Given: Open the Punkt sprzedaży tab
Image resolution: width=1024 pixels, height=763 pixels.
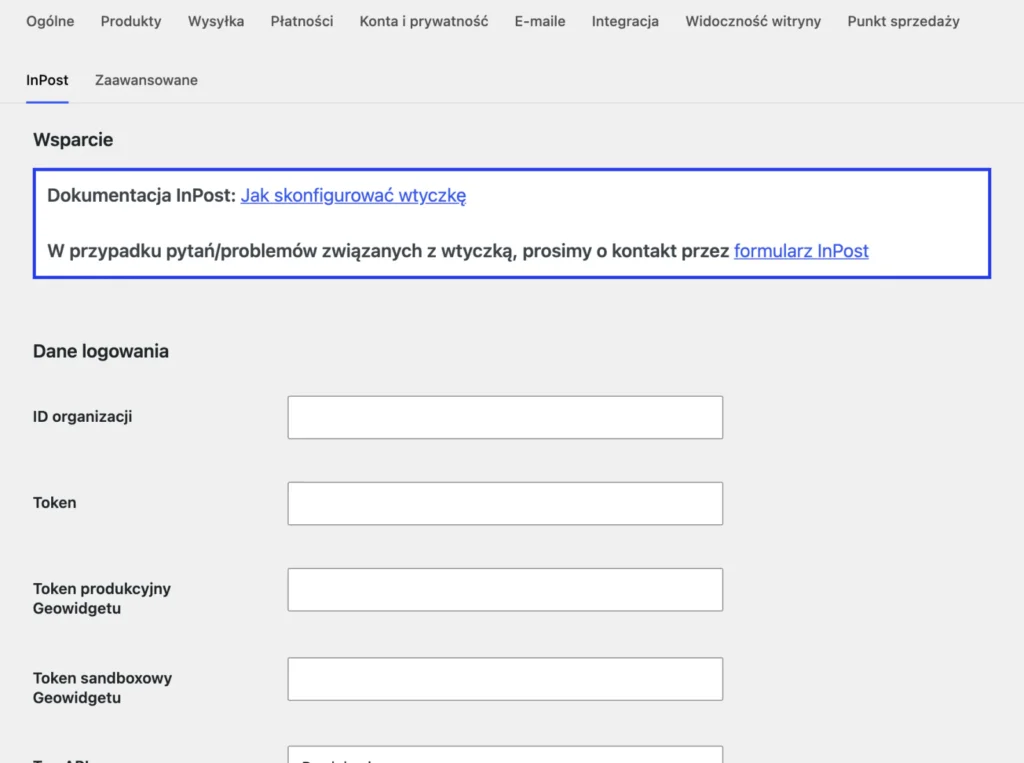Looking at the screenshot, I should [x=903, y=21].
